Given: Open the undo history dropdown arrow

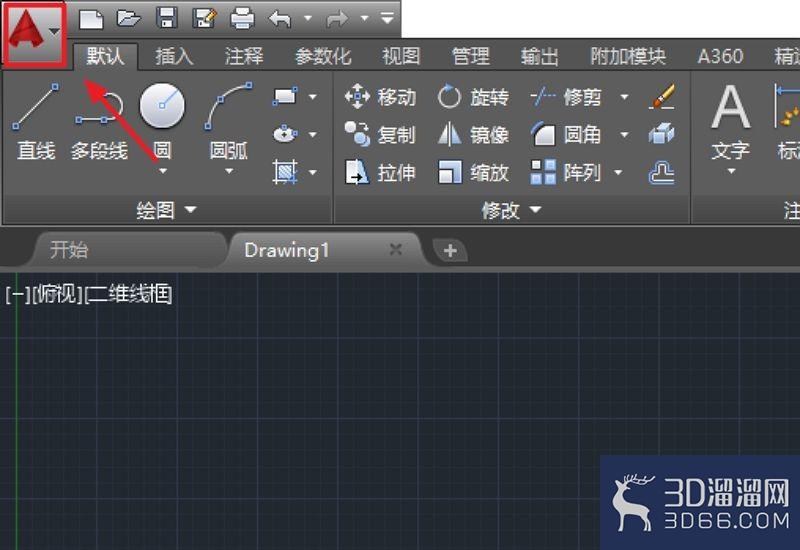Looking at the screenshot, I should (x=308, y=19).
